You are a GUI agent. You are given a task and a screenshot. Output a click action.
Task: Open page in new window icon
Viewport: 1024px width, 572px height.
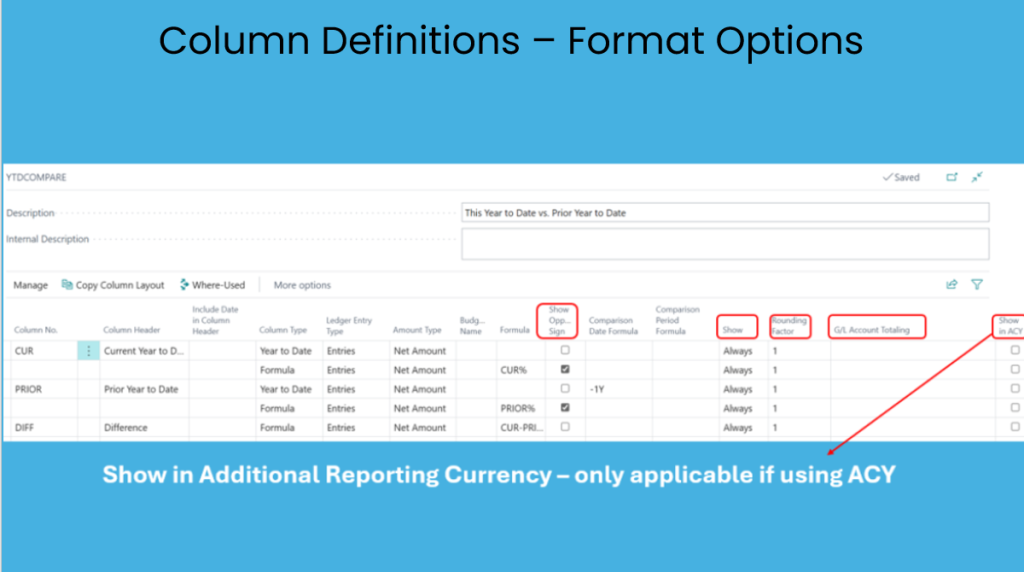(x=952, y=177)
